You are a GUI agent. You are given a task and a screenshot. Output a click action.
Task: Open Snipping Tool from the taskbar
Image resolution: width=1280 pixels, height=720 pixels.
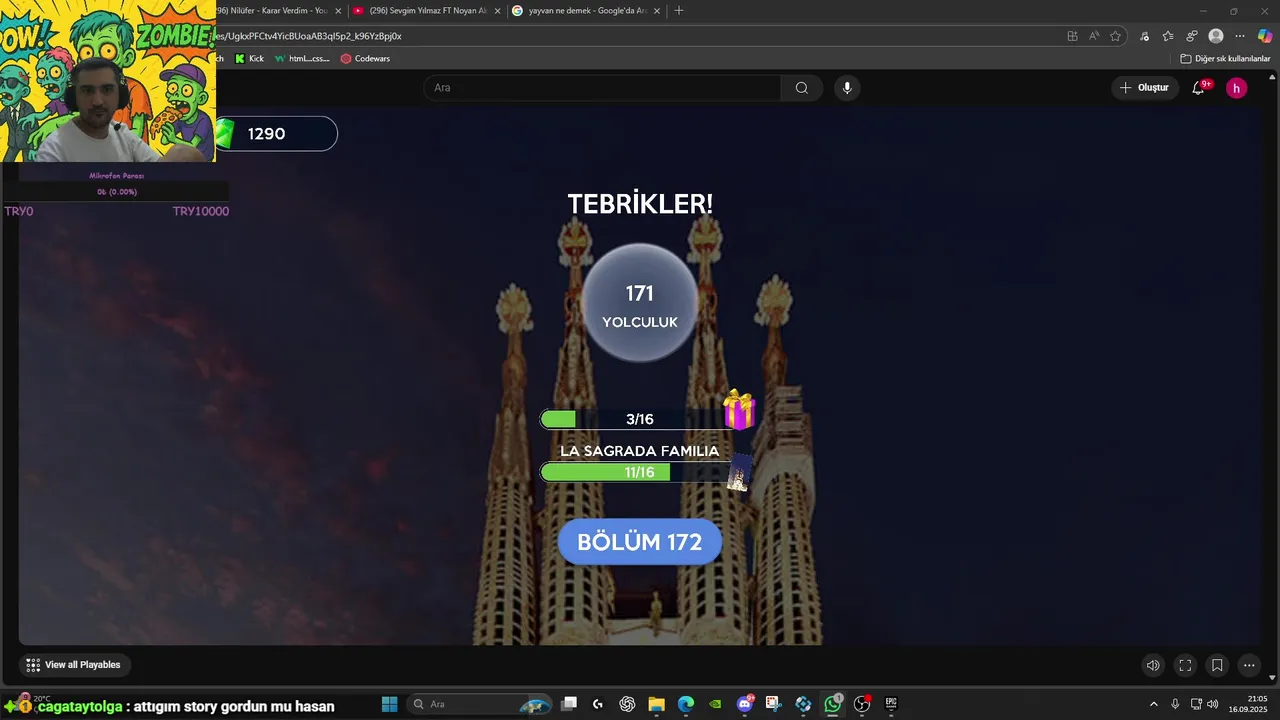(x=773, y=704)
